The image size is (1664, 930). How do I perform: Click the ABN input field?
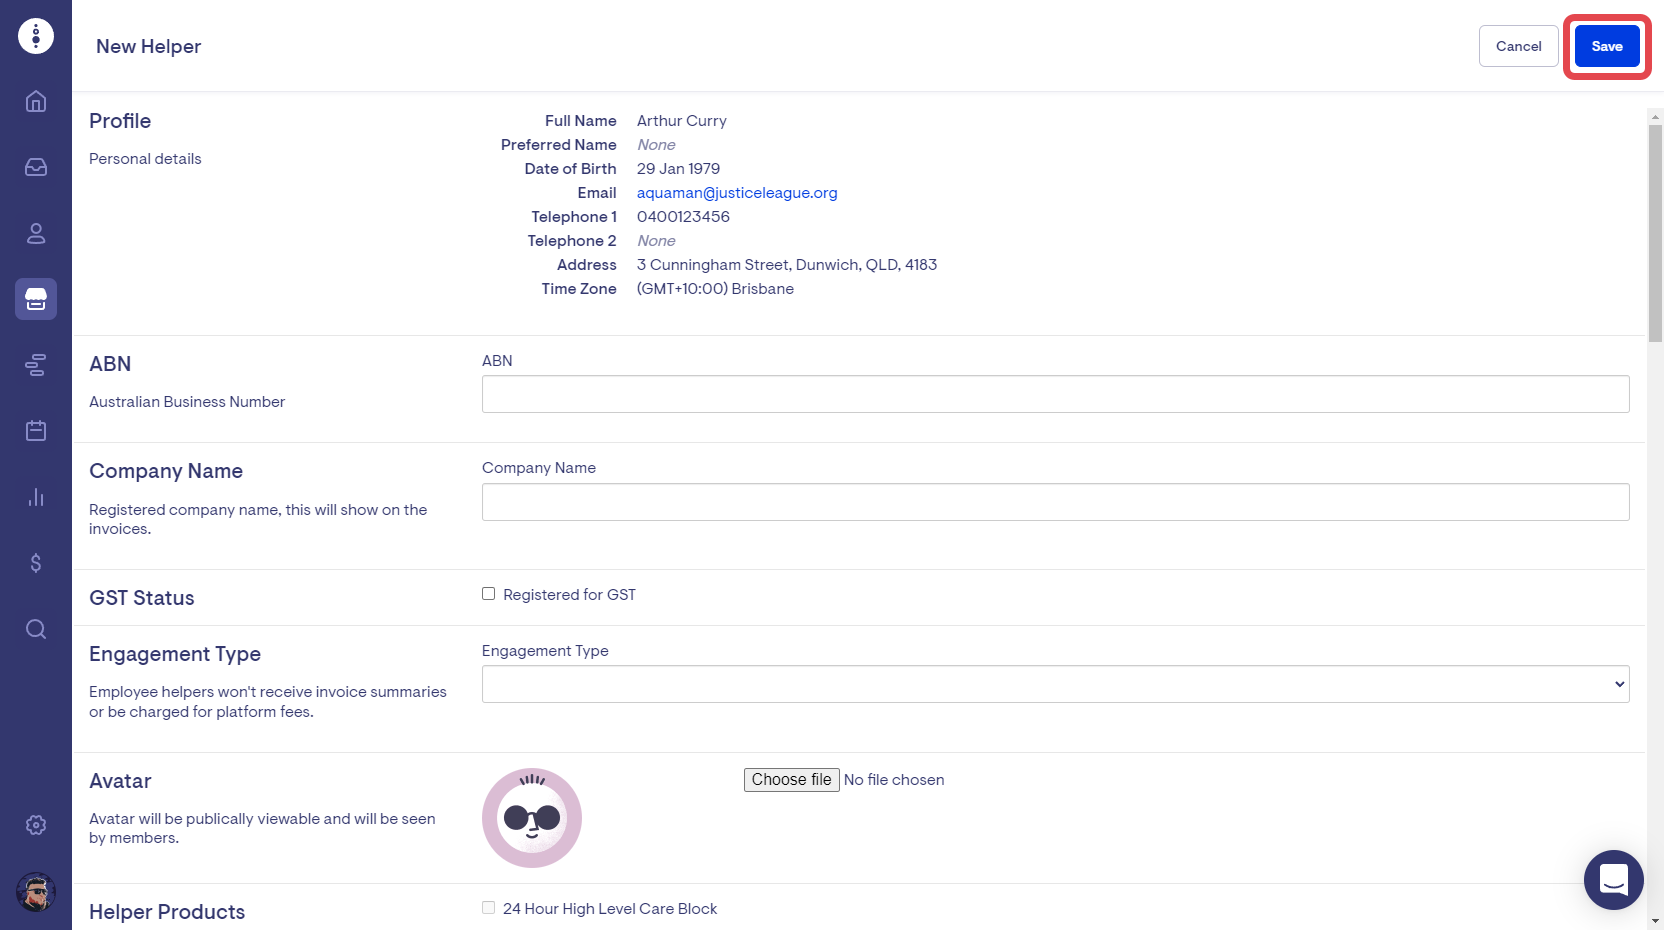[1055, 394]
